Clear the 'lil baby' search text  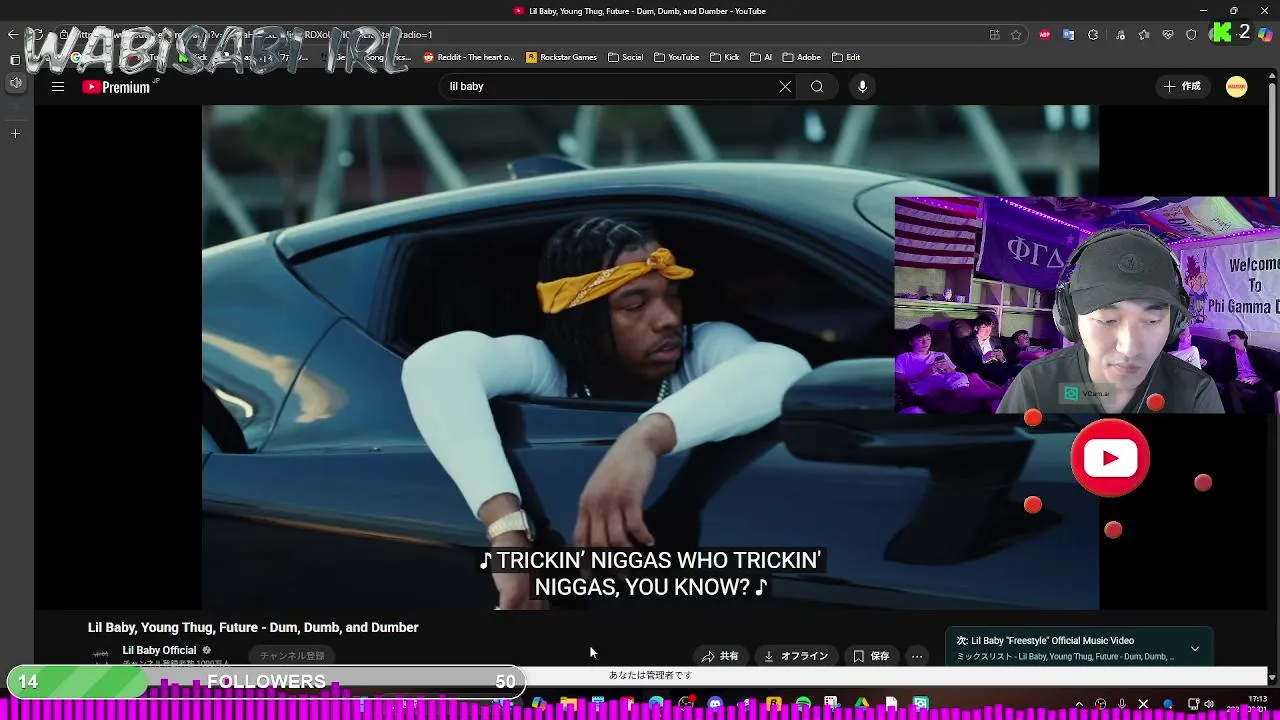785,87
